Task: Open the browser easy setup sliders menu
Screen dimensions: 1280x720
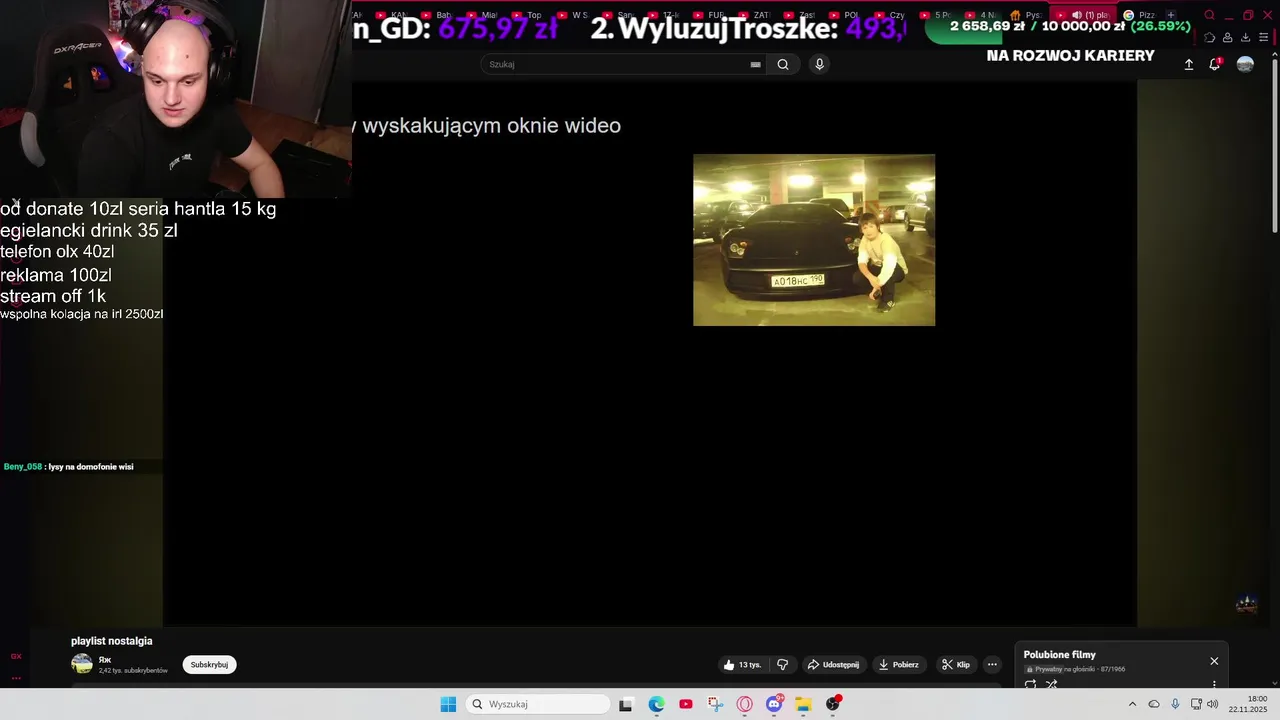Action: click(x=1263, y=38)
